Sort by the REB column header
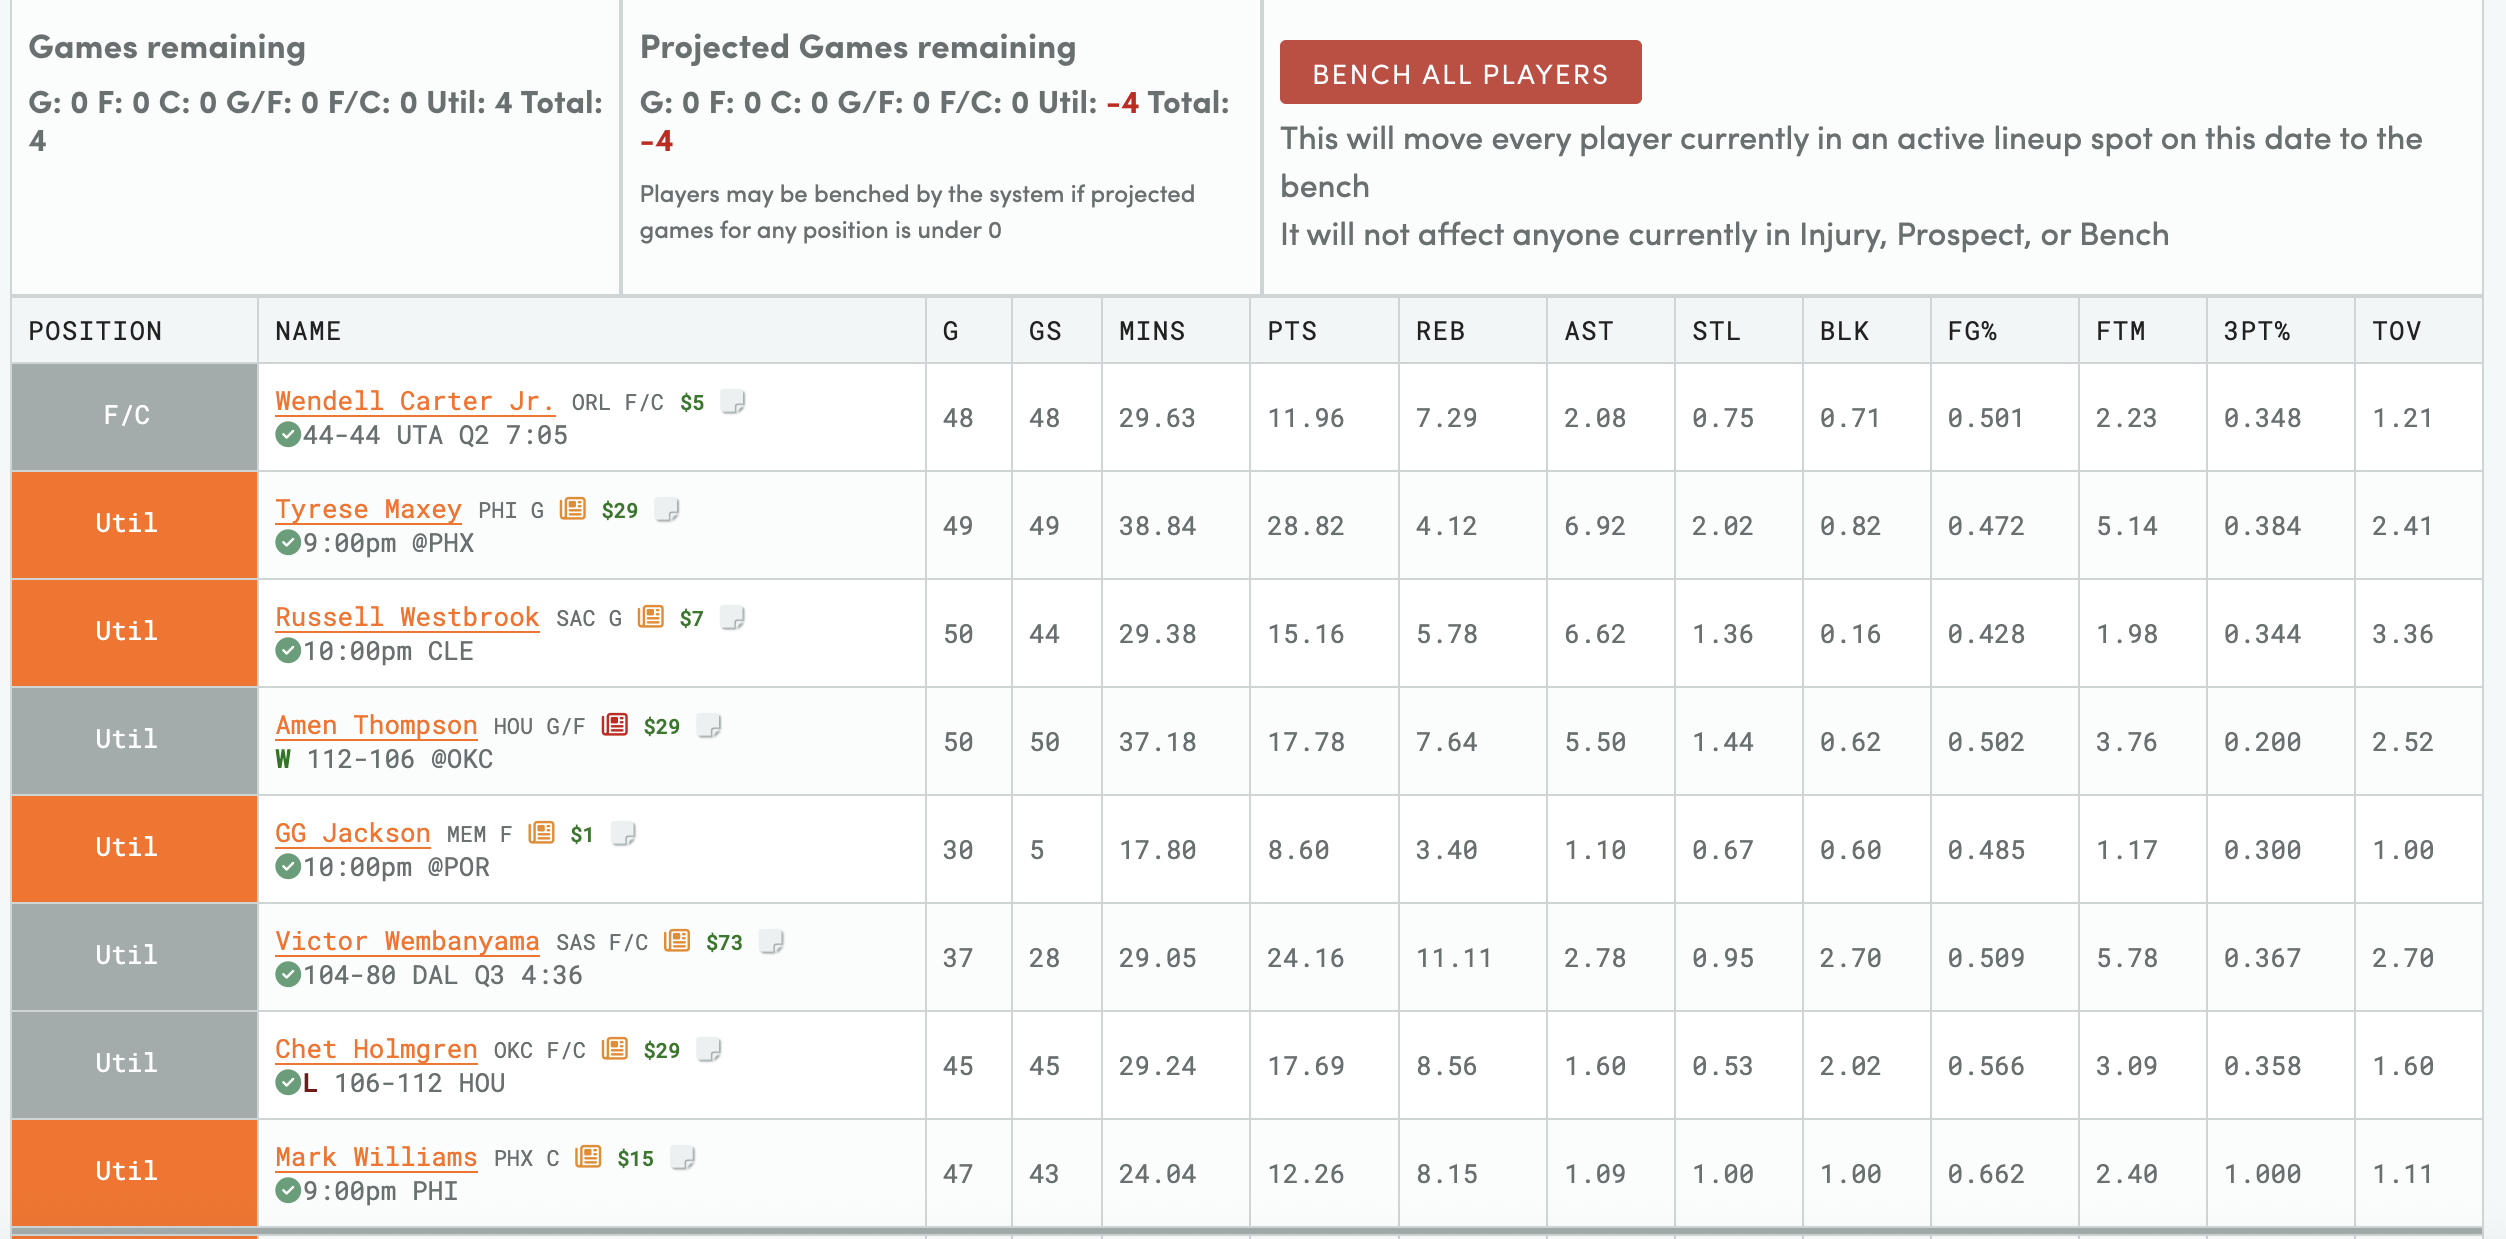The height and width of the screenshot is (1239, 2506). (x=1440, y=331)
